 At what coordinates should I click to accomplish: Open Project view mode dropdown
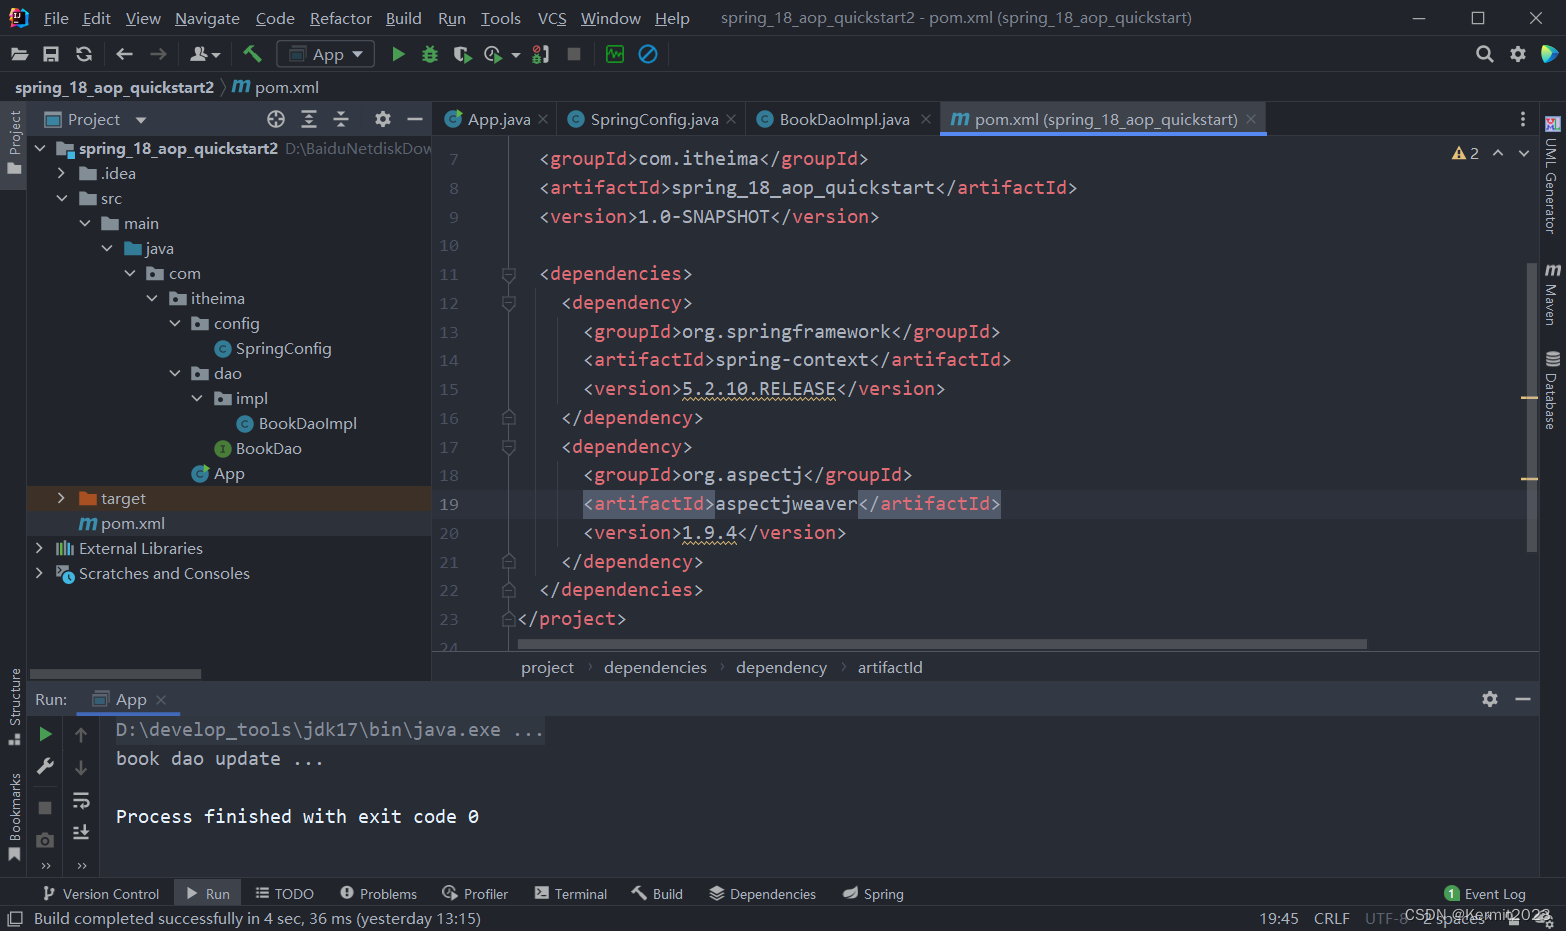(141, 119)
